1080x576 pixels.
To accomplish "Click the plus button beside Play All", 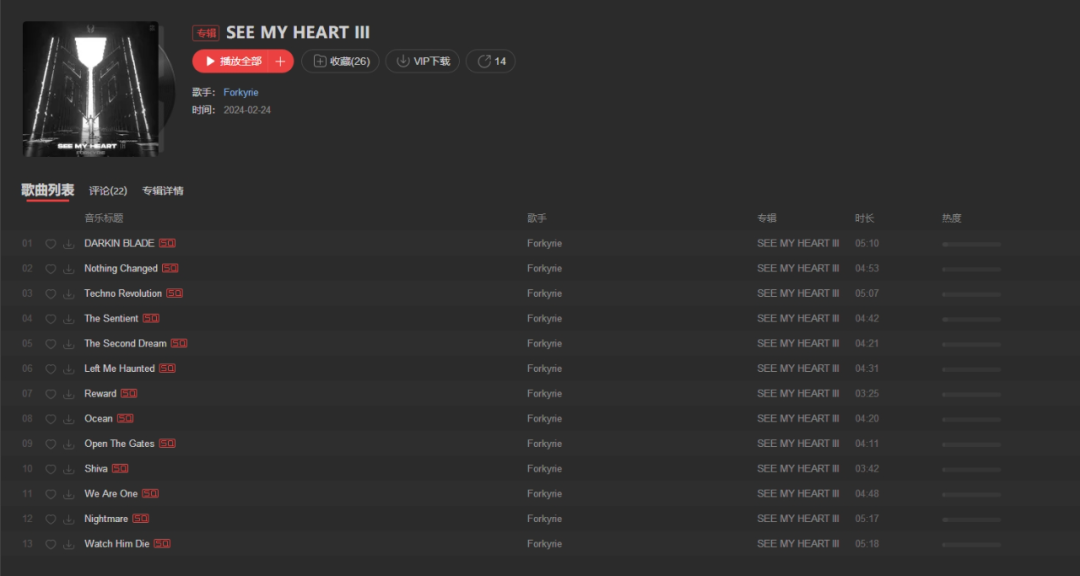I will point(280,61).
